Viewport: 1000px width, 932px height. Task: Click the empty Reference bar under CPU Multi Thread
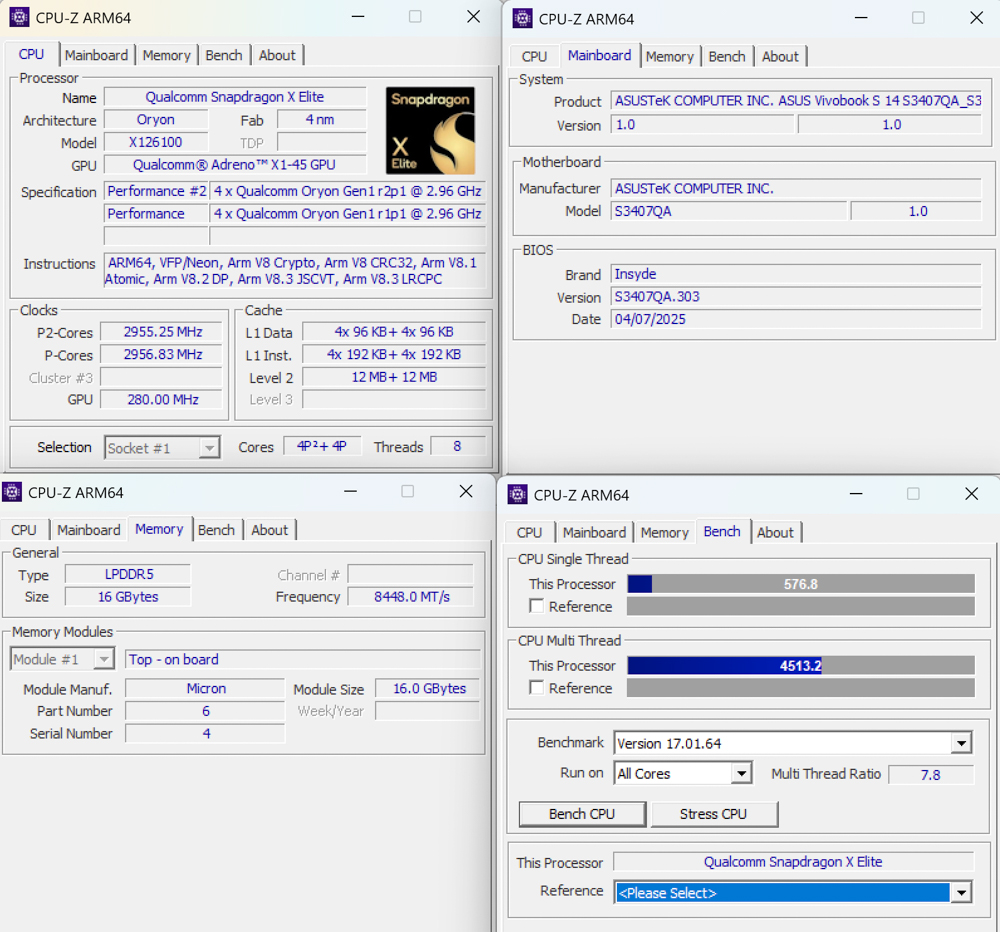pyautogui.click(x=800, y=688)
